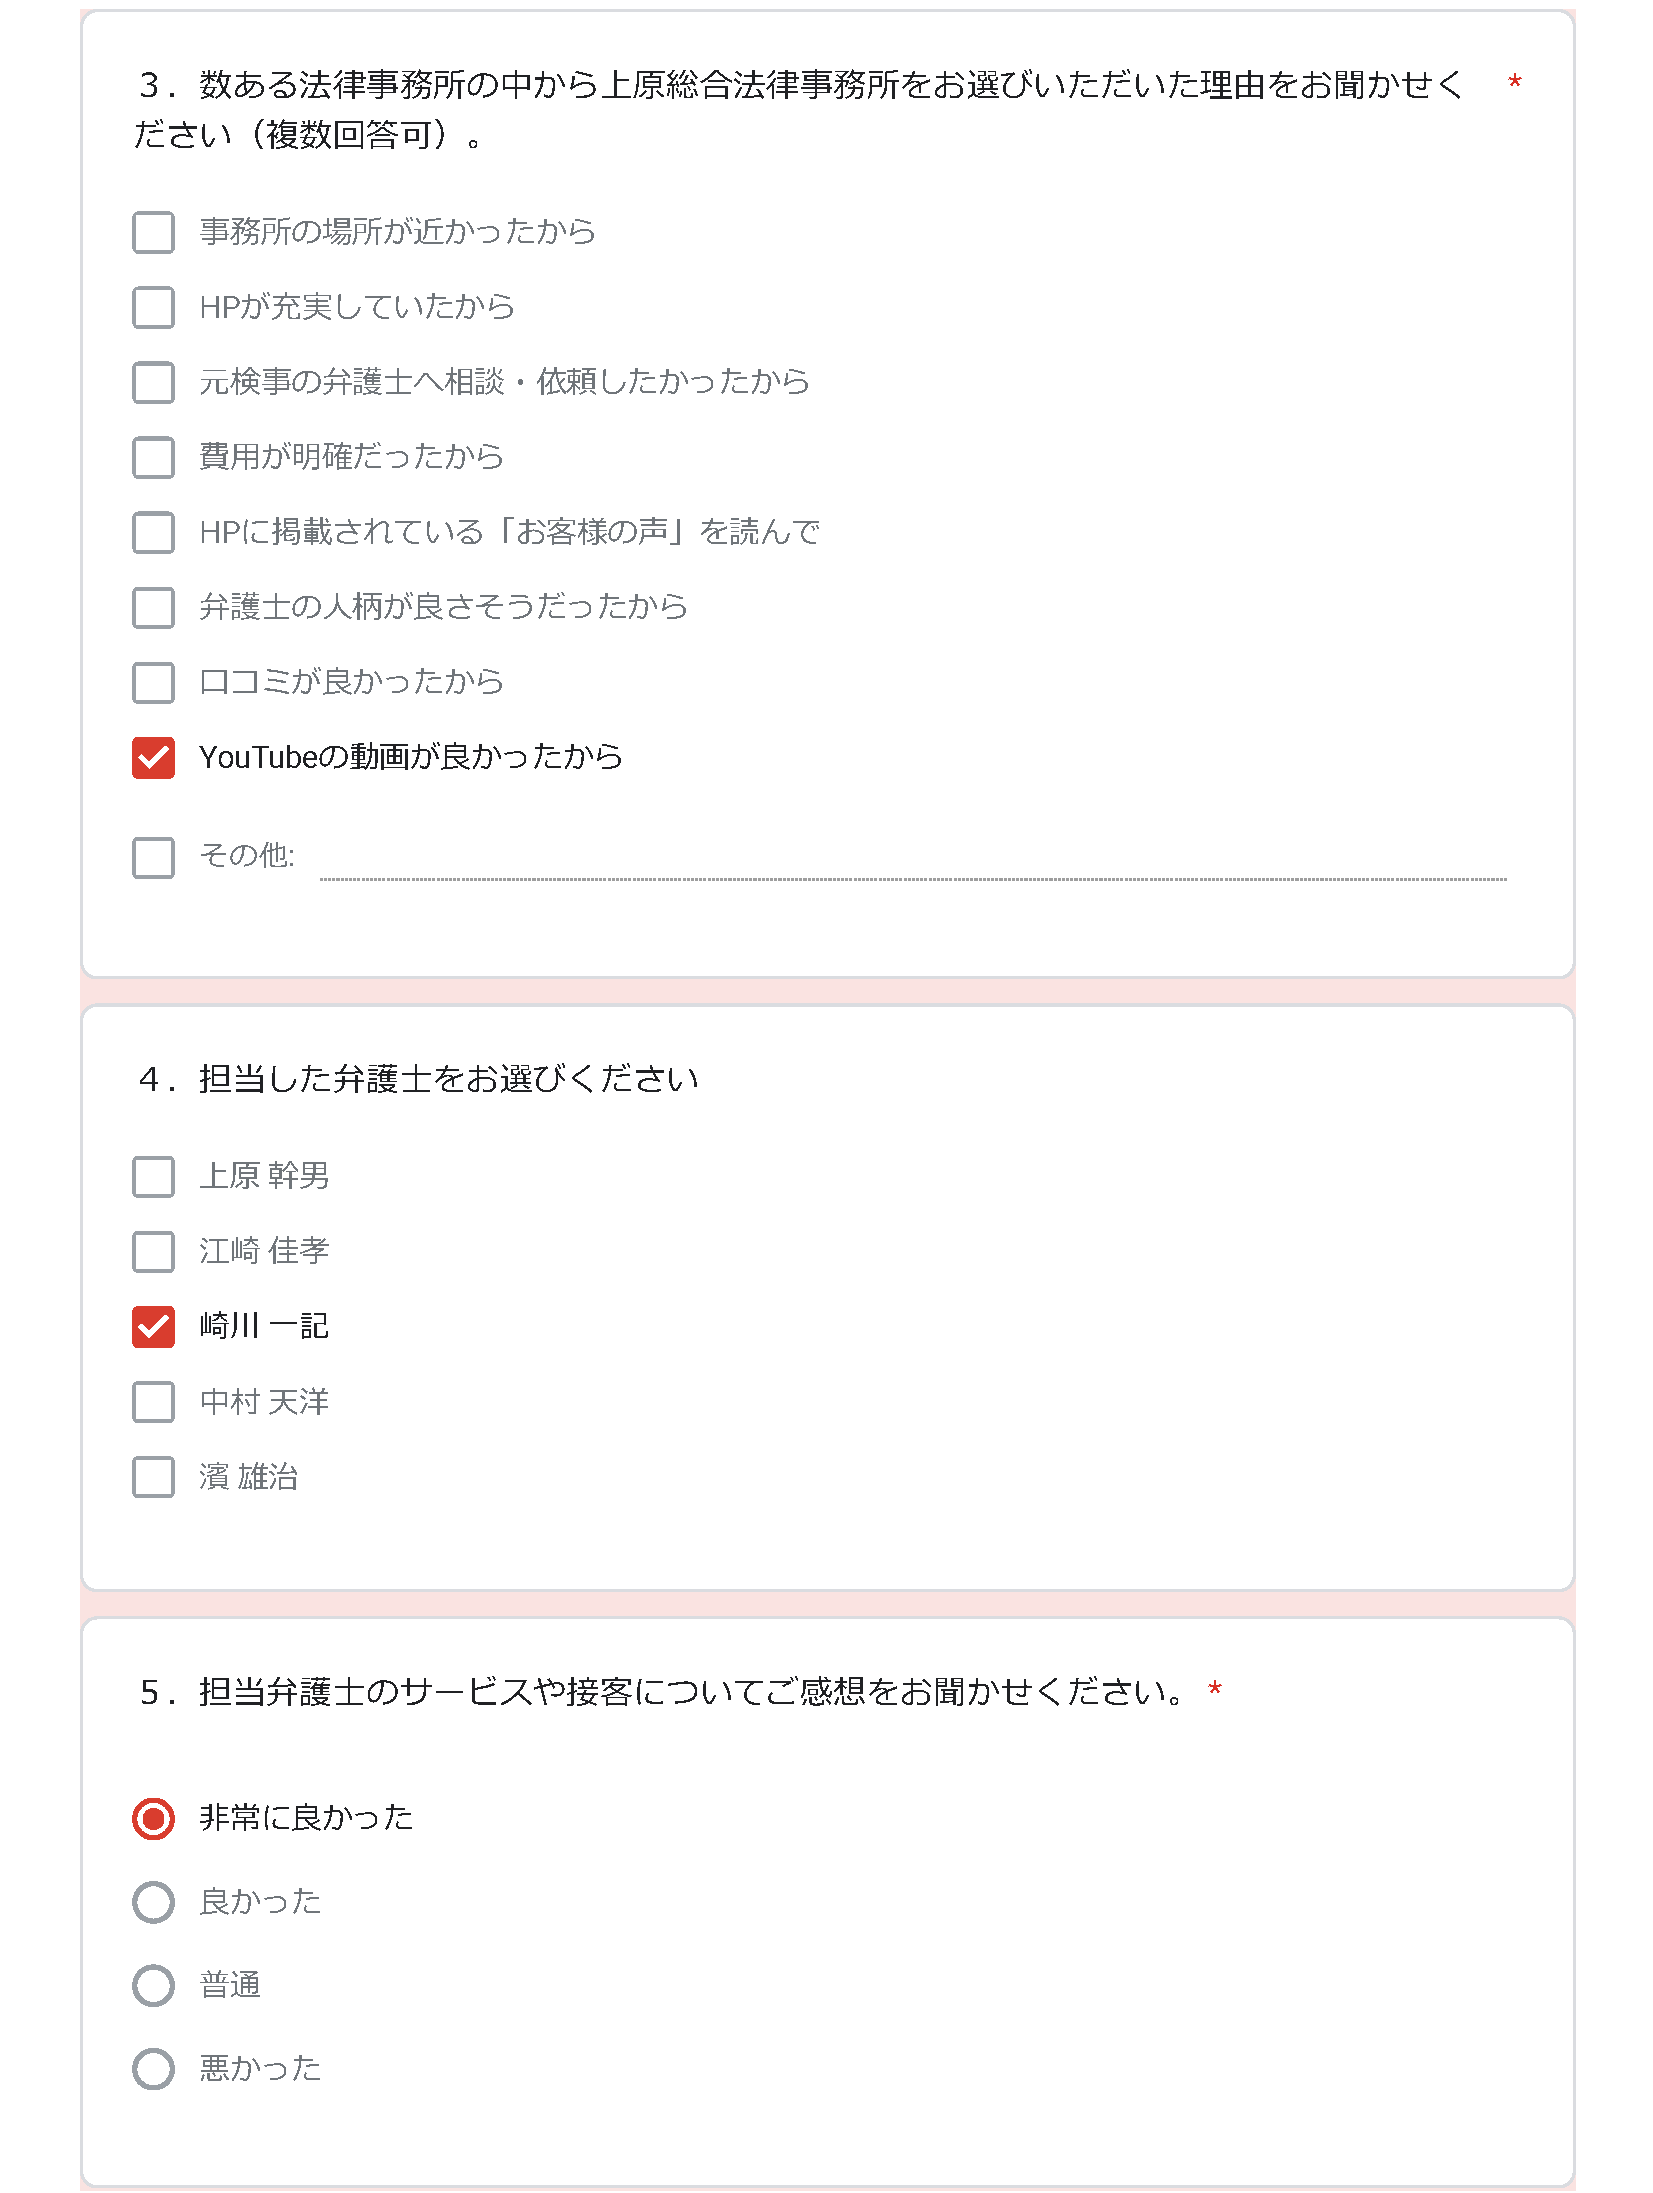This screenshot has height=2193, width=1653.
Task: Choose 非常に良かった radio button
Action: (153, 1818)
